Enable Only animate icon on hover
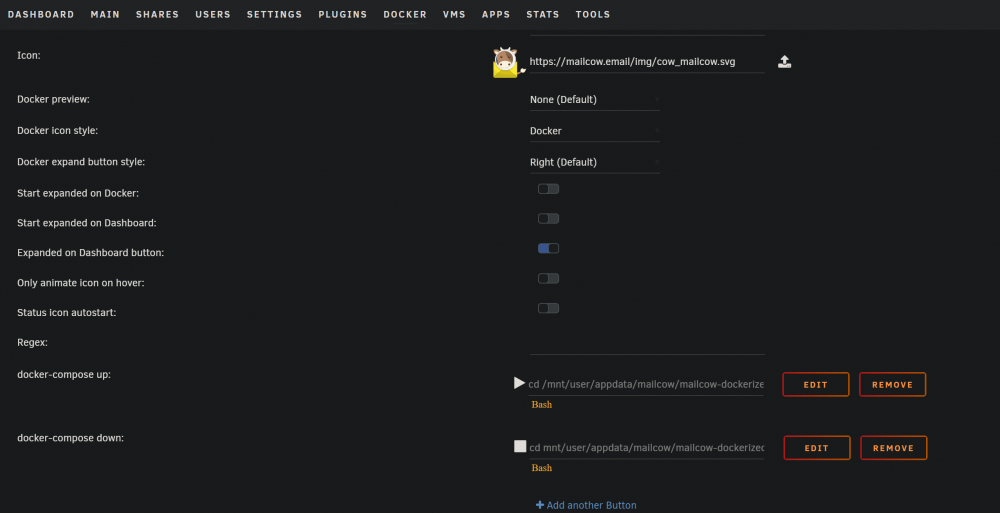This screenshot has width=1000, height=513. point(548,278)
